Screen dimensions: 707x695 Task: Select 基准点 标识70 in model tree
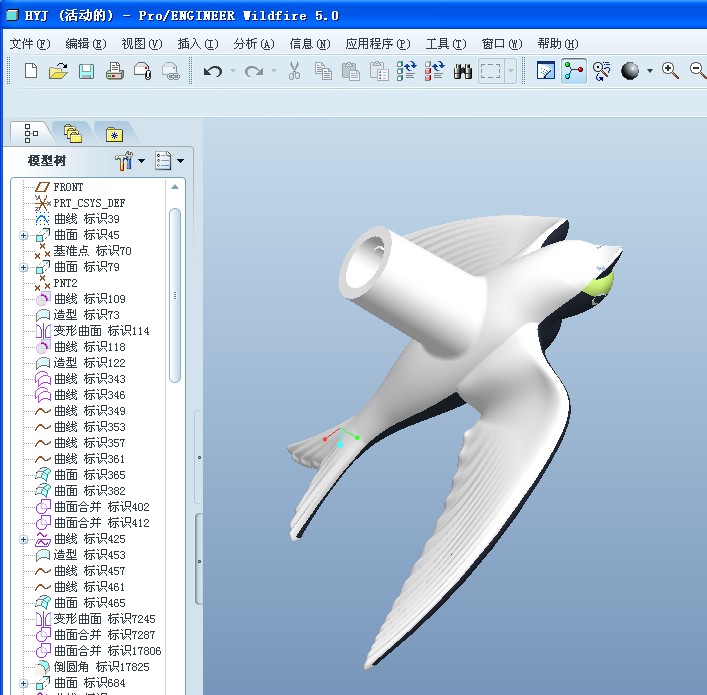pos(83,251)
